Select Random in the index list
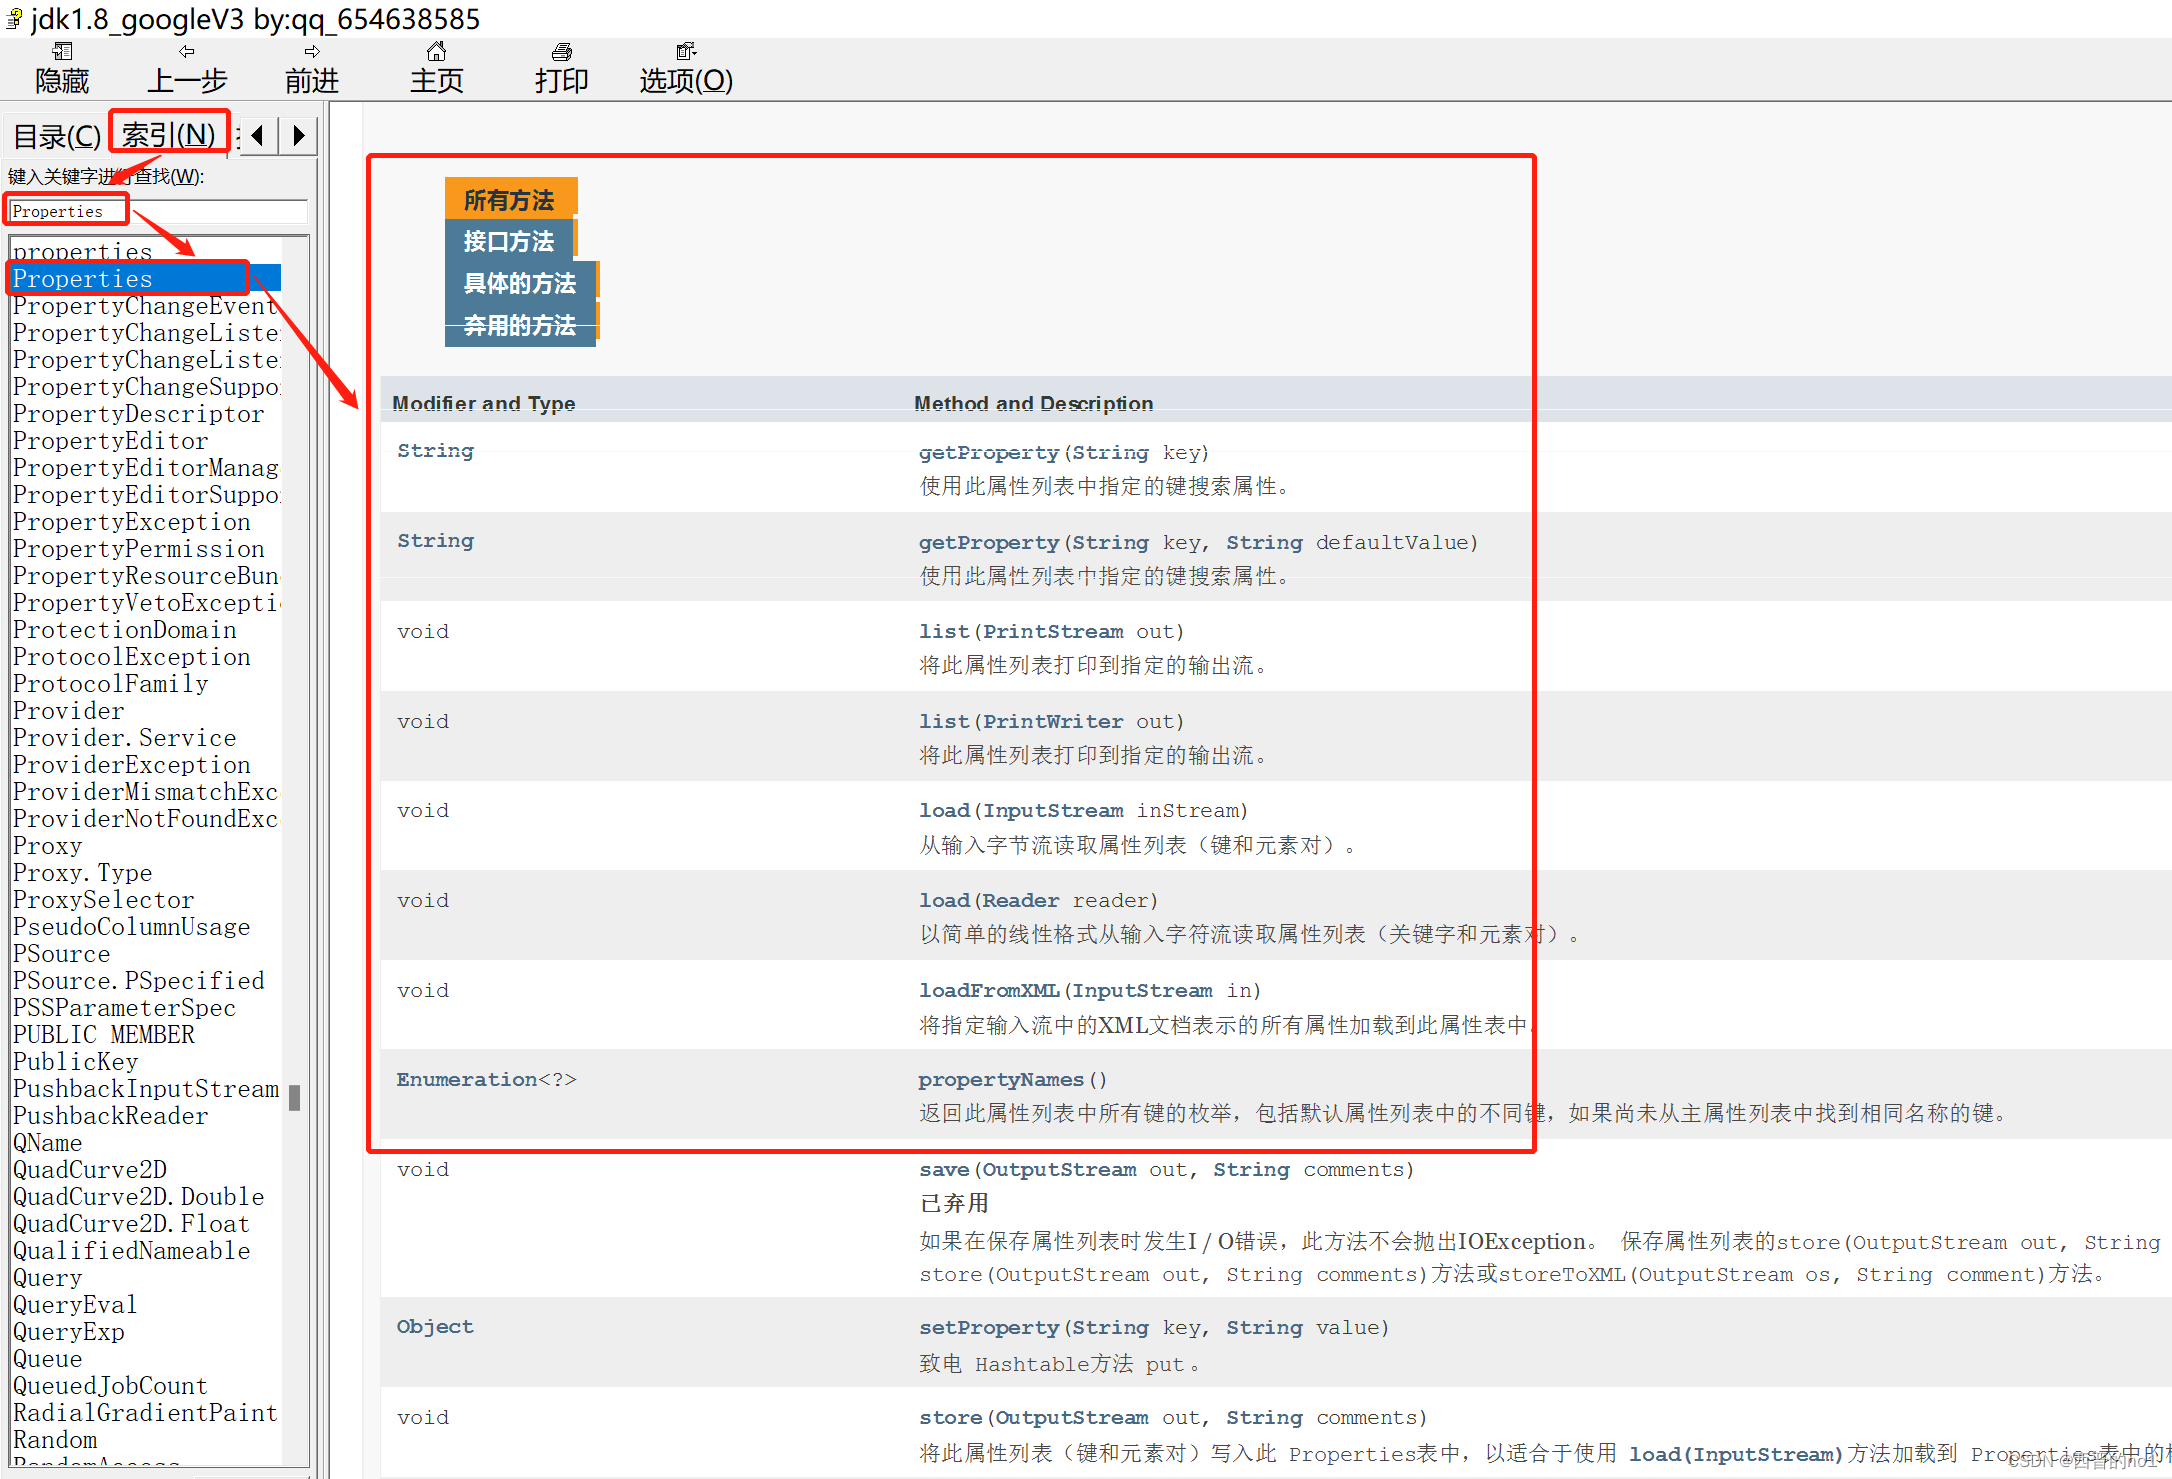Image resolution: width=2172 pixels, height=1479 pixels. click(55, 1439)
